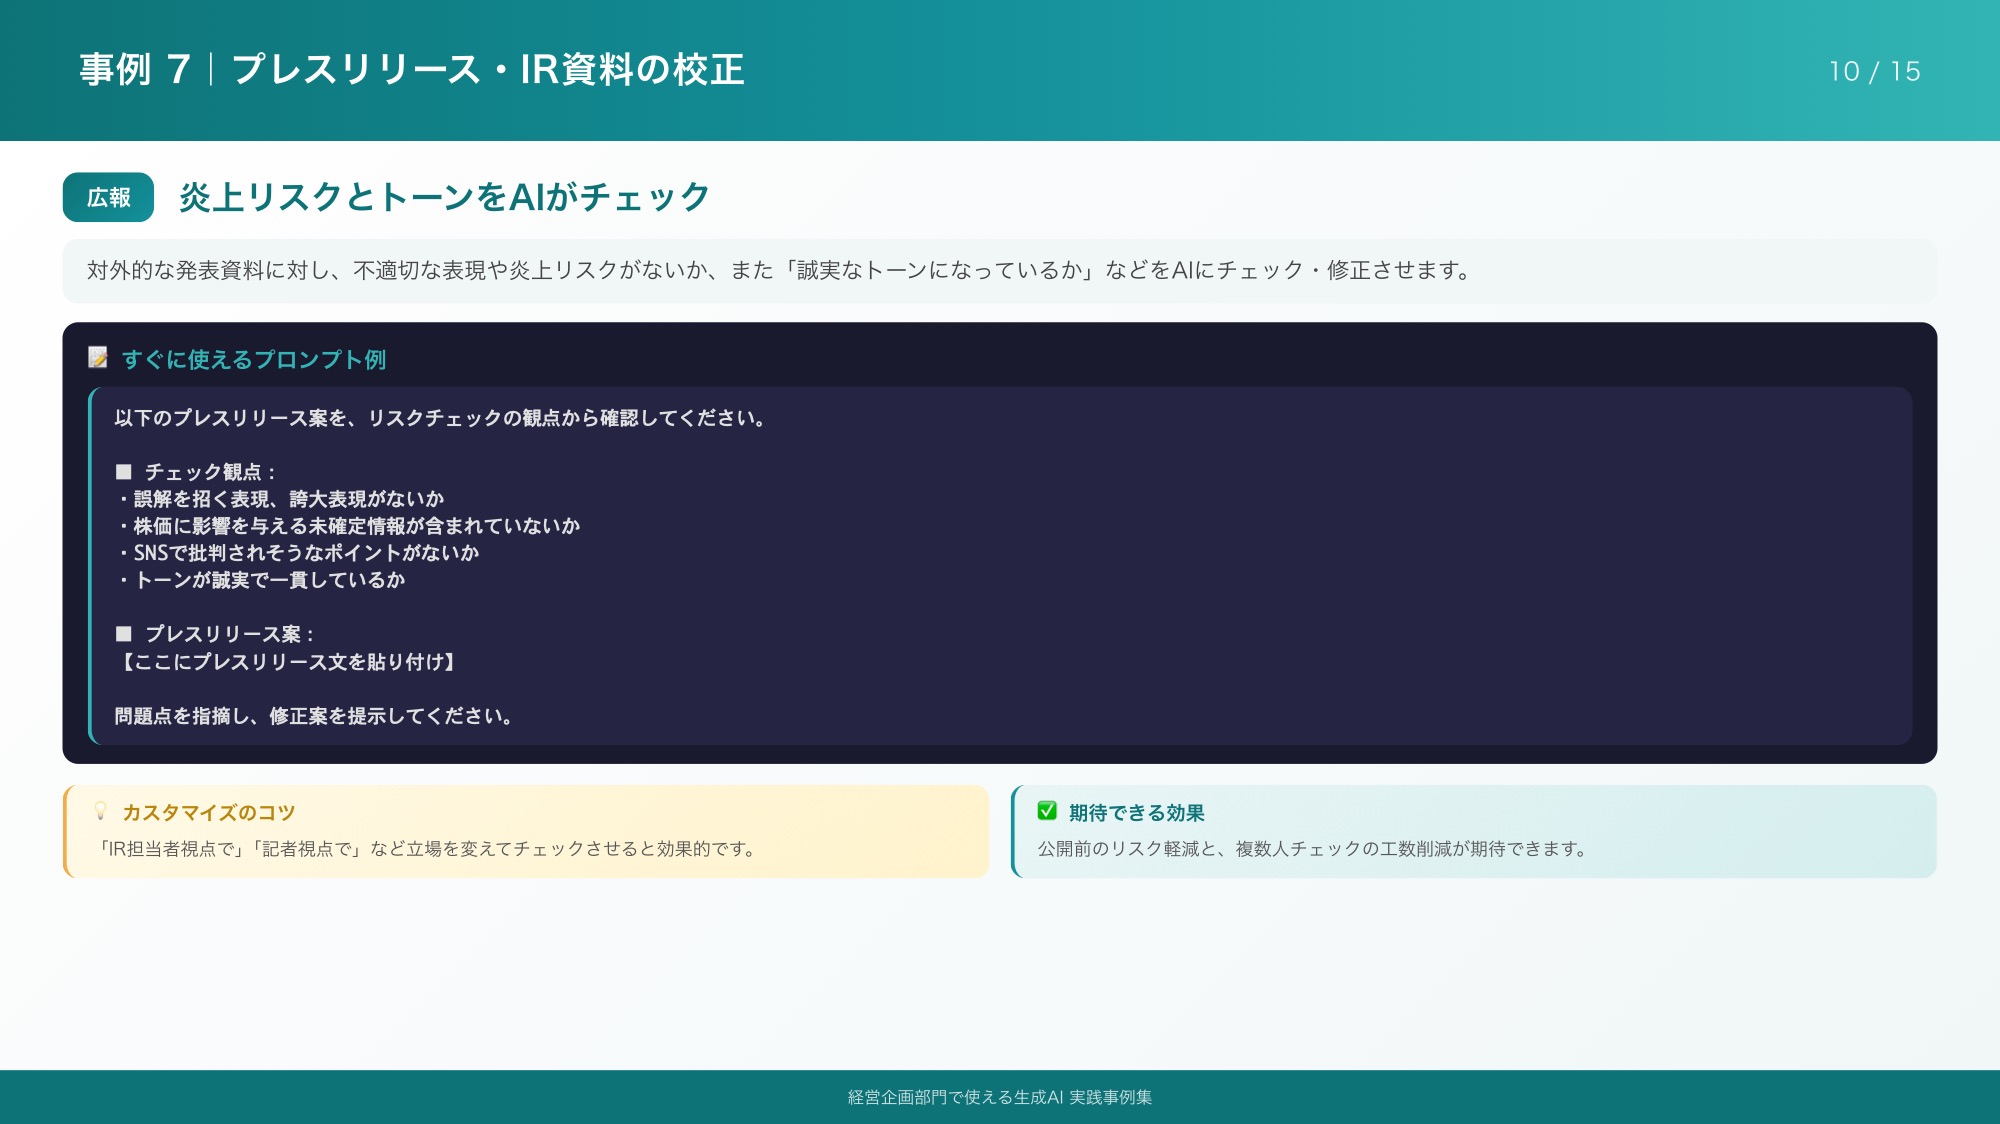
Task: Click the カスタマイズのコツ heading
Action: (x=209, y=813)
